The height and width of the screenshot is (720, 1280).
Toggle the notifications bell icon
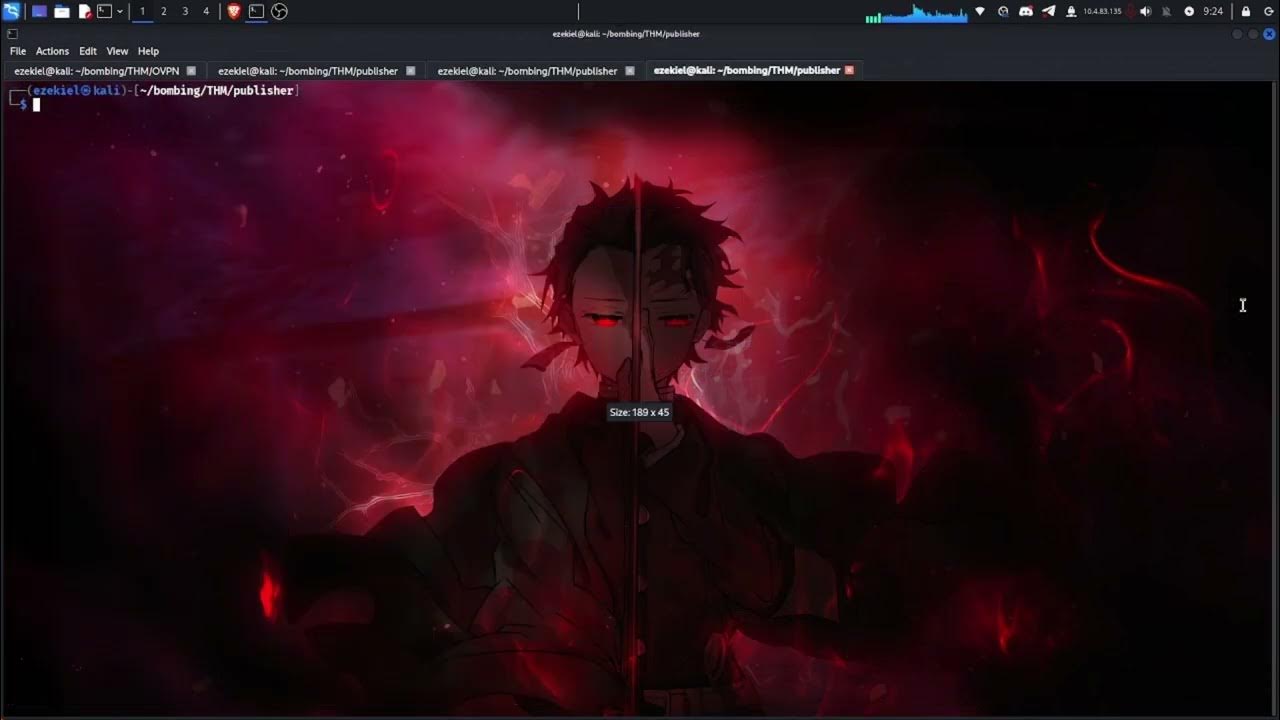click(1166, 11)
